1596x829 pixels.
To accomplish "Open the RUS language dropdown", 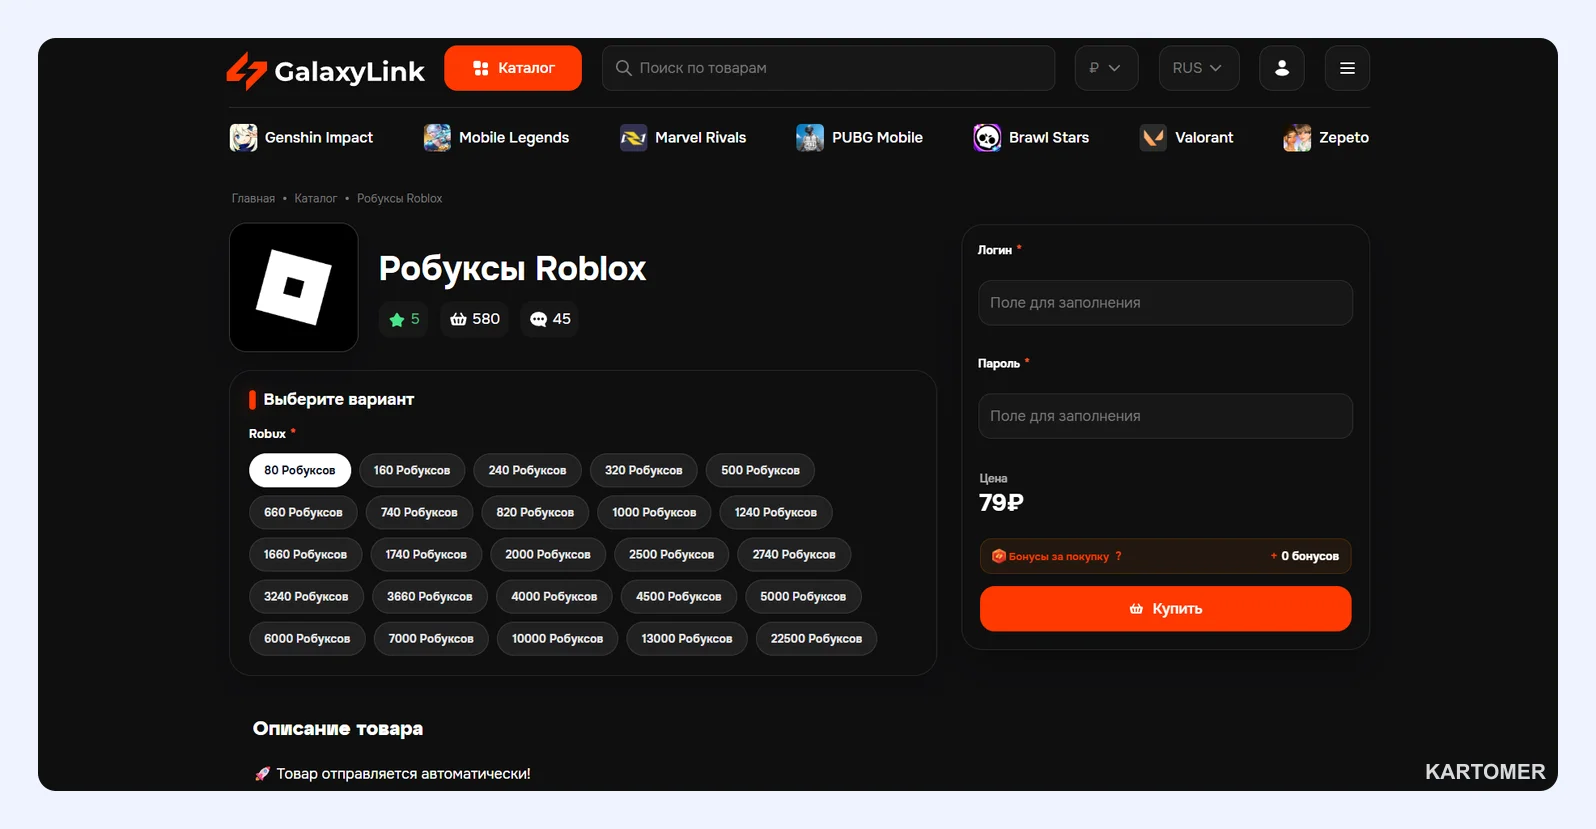I will [x=1198, y=68].
